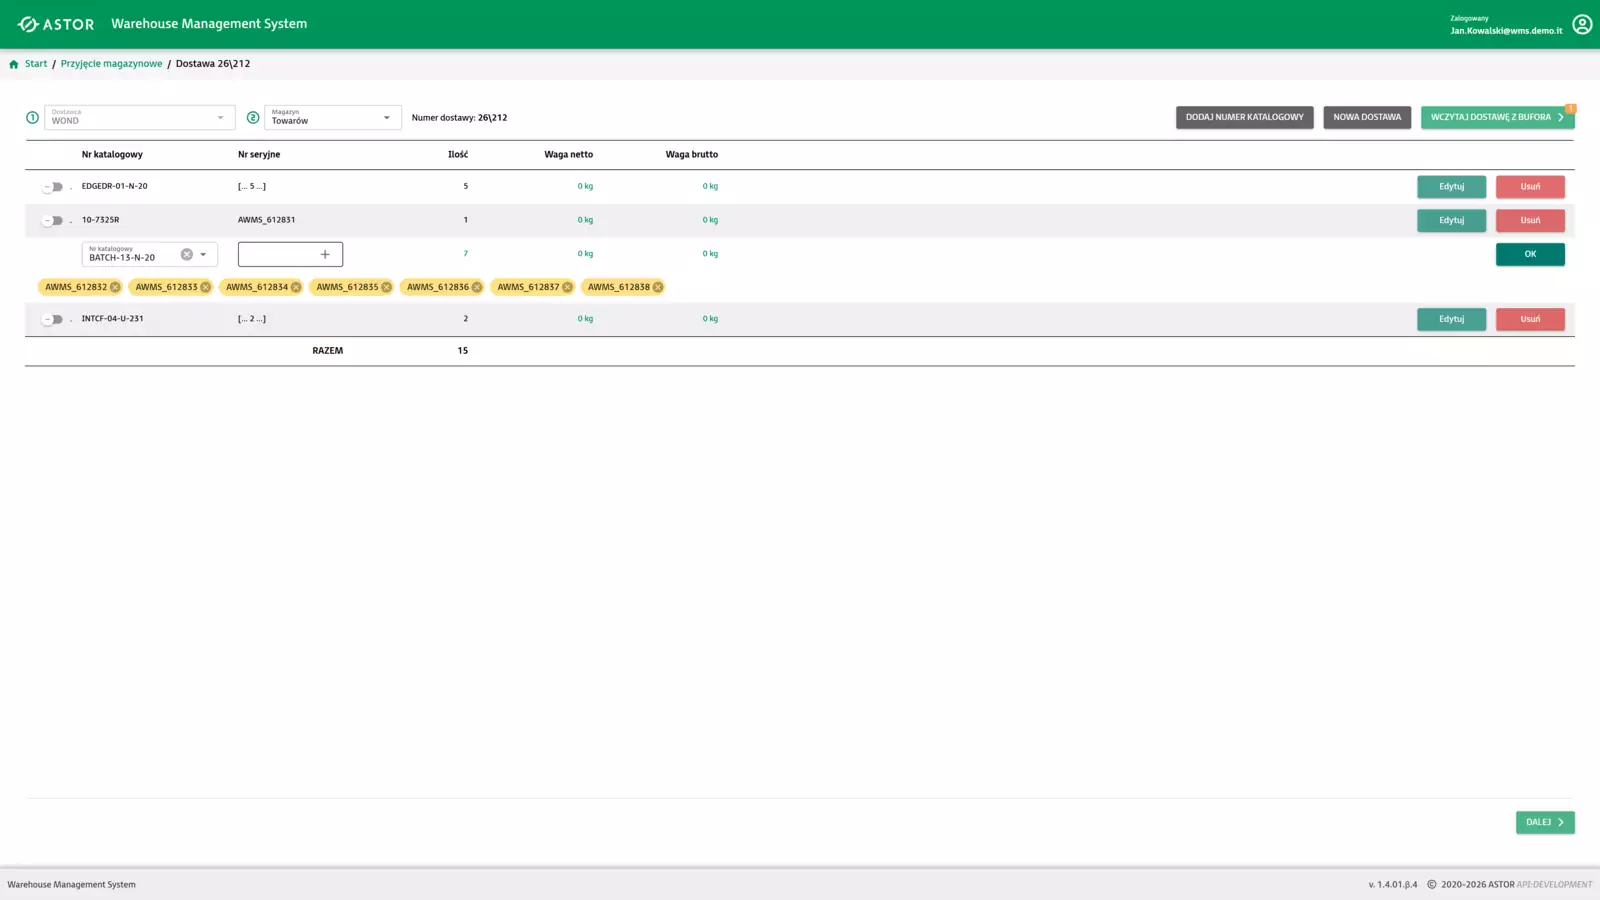Screen dimensions: 1600x900
Task: Expand the Nr katalogowy BATCH-13-N-20 dropdown
Action: click(203, 254)
